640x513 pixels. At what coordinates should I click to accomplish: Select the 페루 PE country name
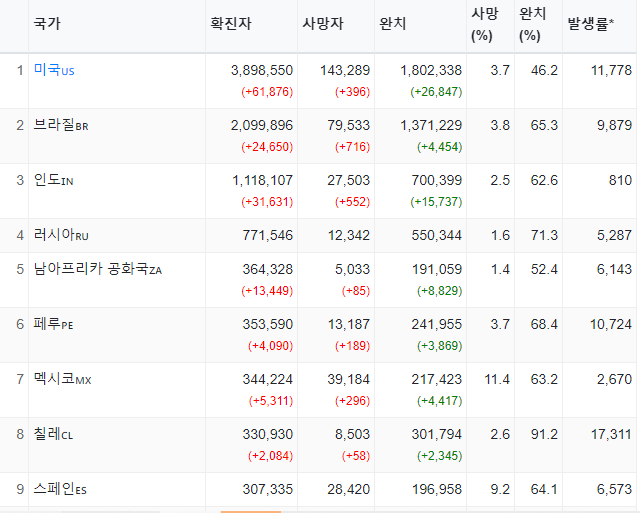click(x=53, y=324)
